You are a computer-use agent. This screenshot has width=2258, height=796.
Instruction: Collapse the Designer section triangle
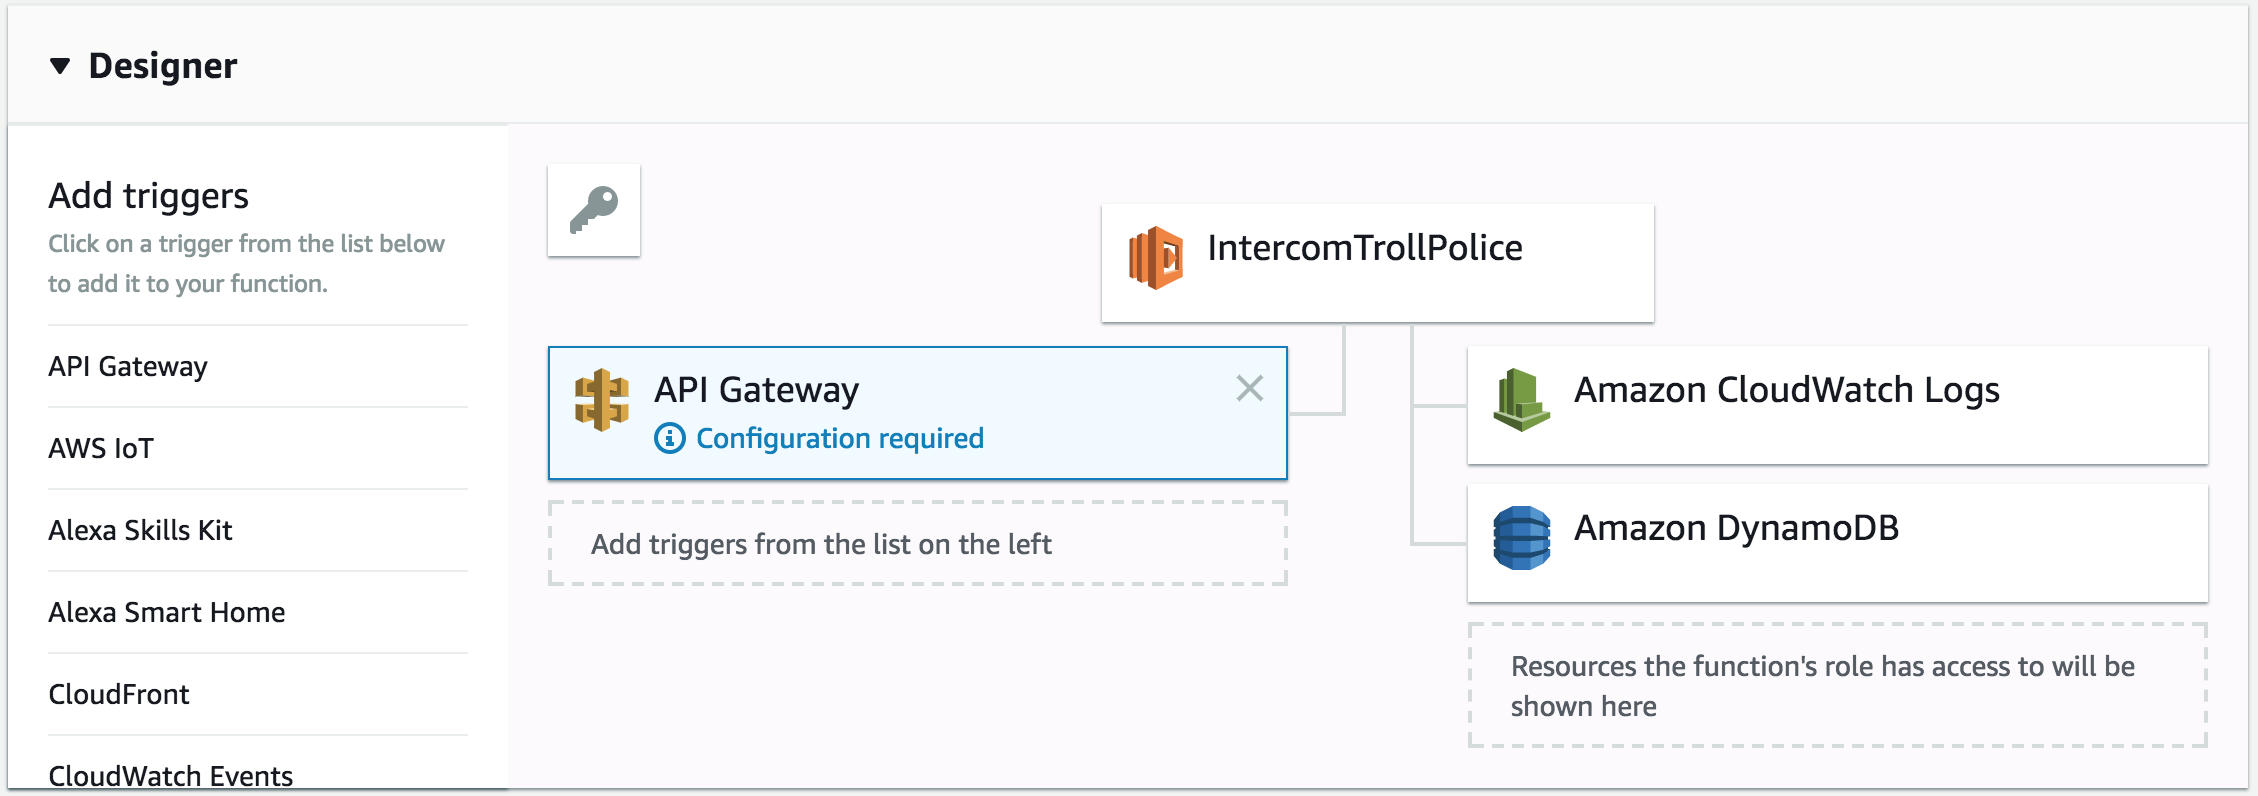tap(60, 66)
